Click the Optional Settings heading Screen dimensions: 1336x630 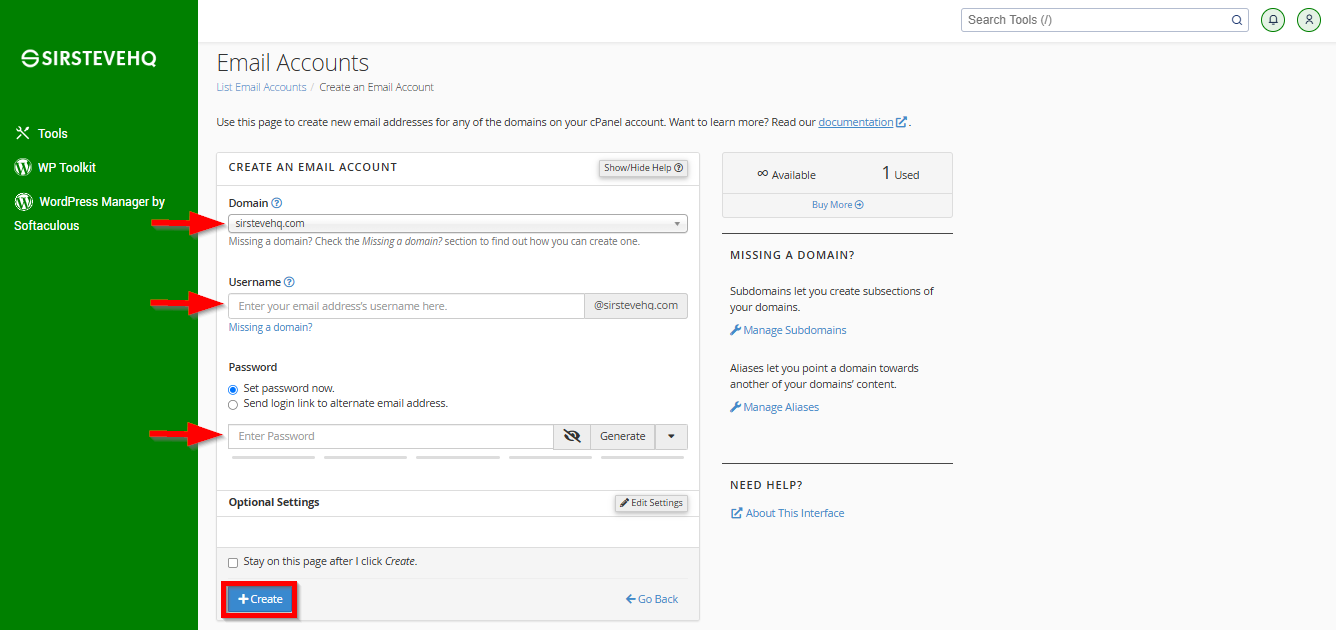click(x=274, y=502)
